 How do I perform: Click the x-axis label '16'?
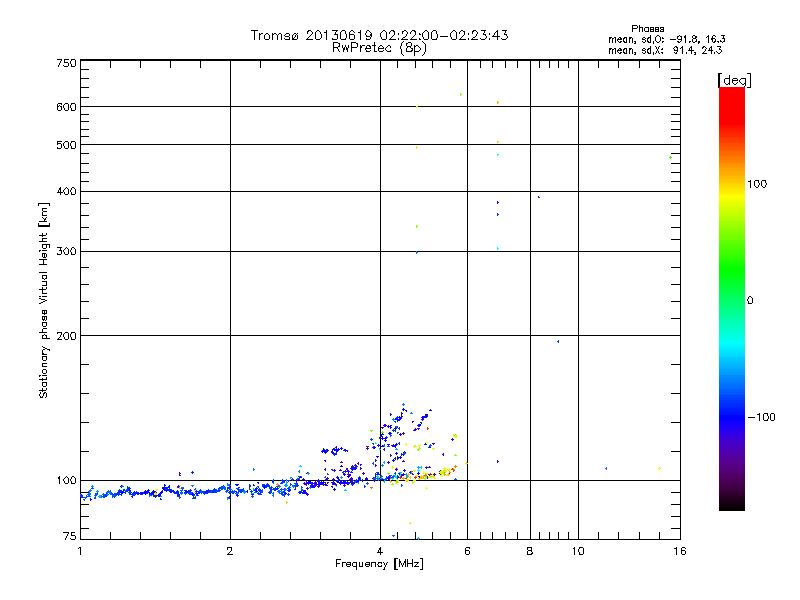click(680, 551)
